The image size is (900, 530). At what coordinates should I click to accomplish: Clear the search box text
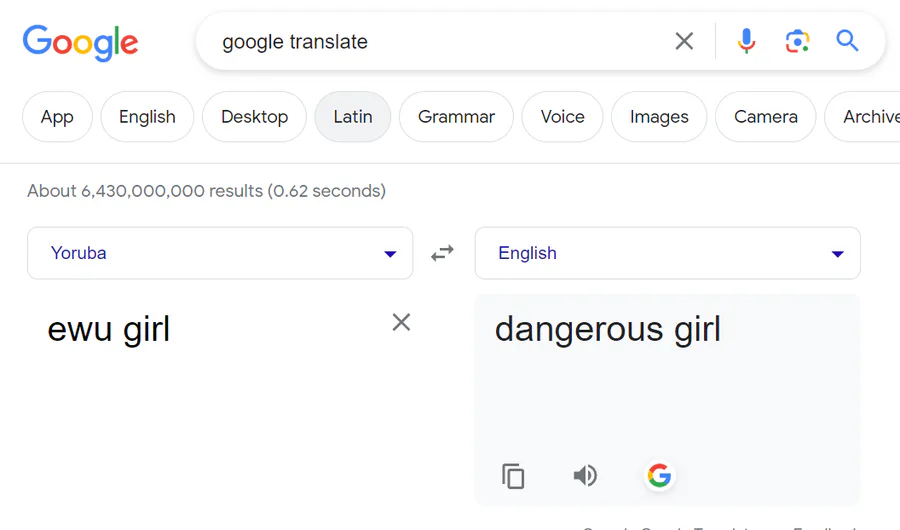coord(684,41)
